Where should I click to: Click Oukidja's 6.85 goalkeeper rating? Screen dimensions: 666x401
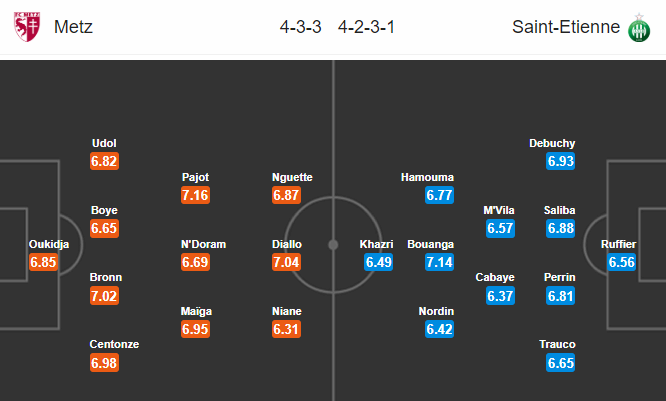pyautogui.click(x=43, y=262)
